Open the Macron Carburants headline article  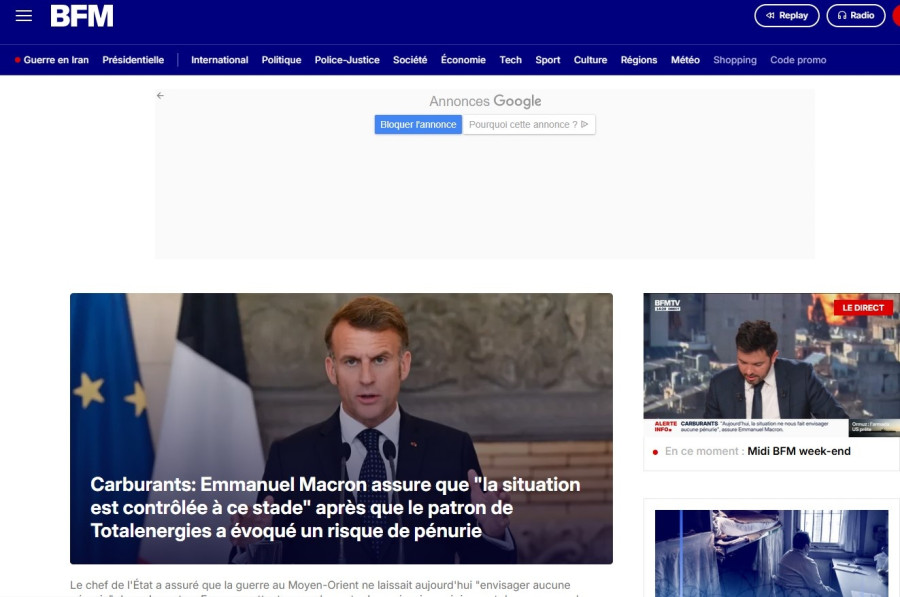[335, 508]
